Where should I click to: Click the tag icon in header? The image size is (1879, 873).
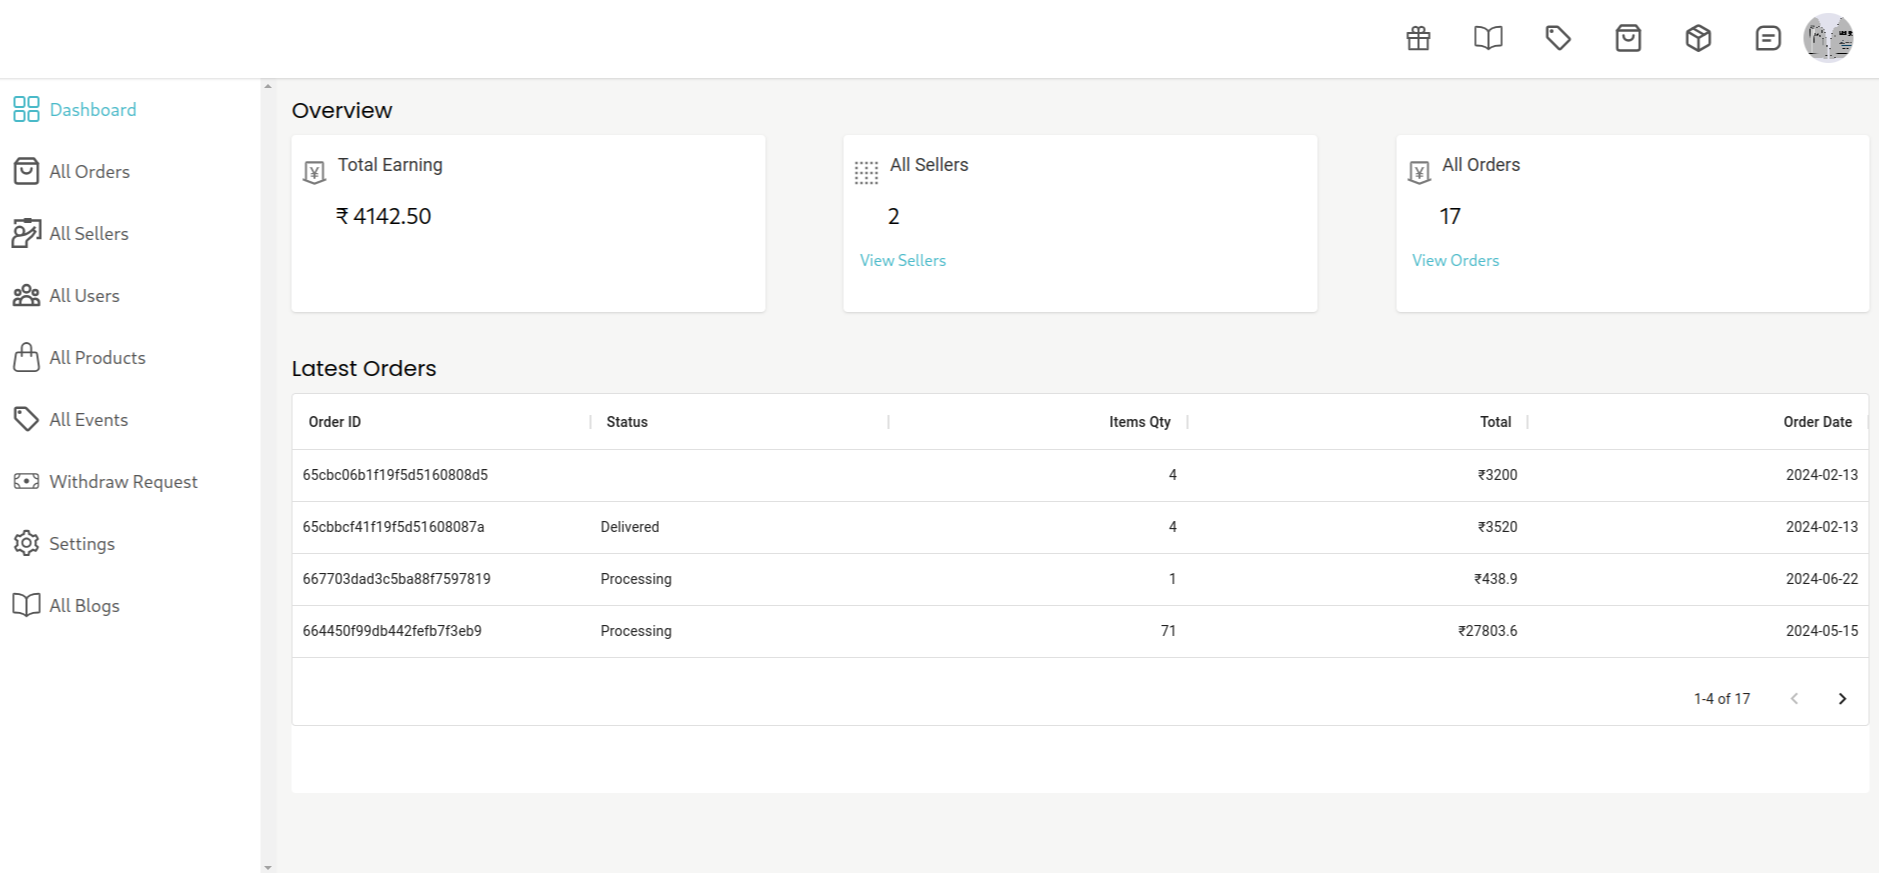pos(1558,39)
